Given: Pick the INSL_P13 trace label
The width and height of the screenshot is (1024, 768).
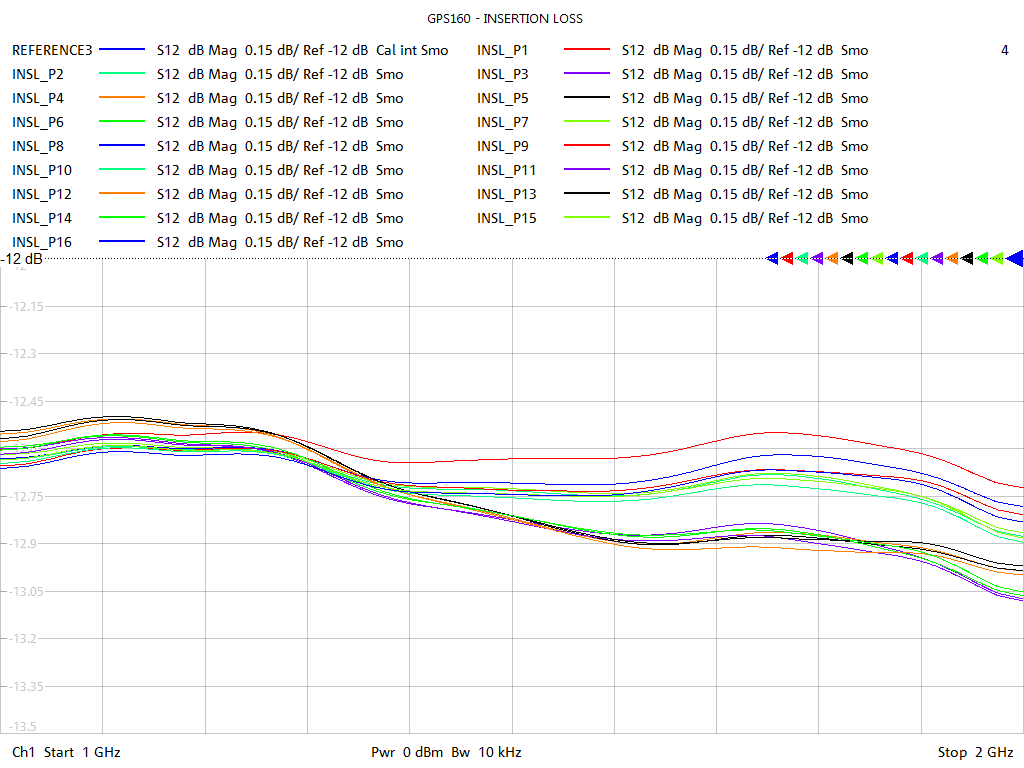Looking at the screenshot, I should click(x=506, y=195).
